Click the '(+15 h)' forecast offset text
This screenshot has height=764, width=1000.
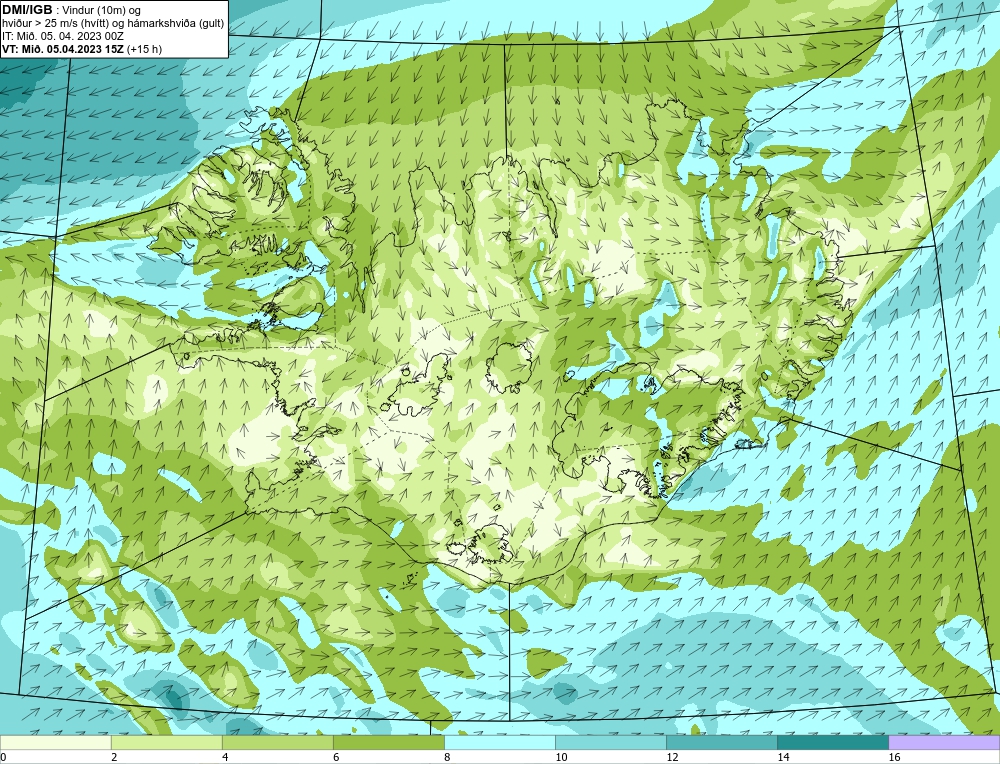click(145, 49)
